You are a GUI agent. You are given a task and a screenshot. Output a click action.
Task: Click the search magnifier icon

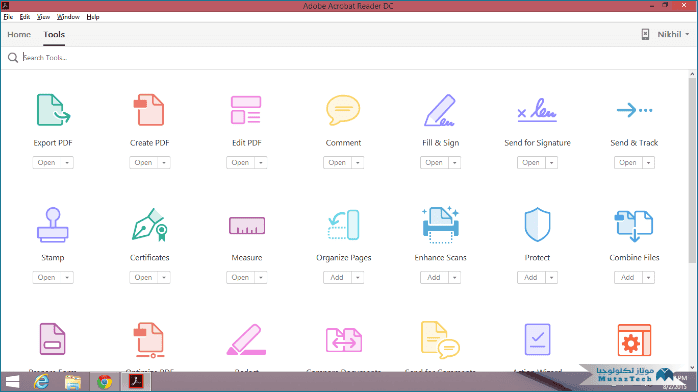13,57
